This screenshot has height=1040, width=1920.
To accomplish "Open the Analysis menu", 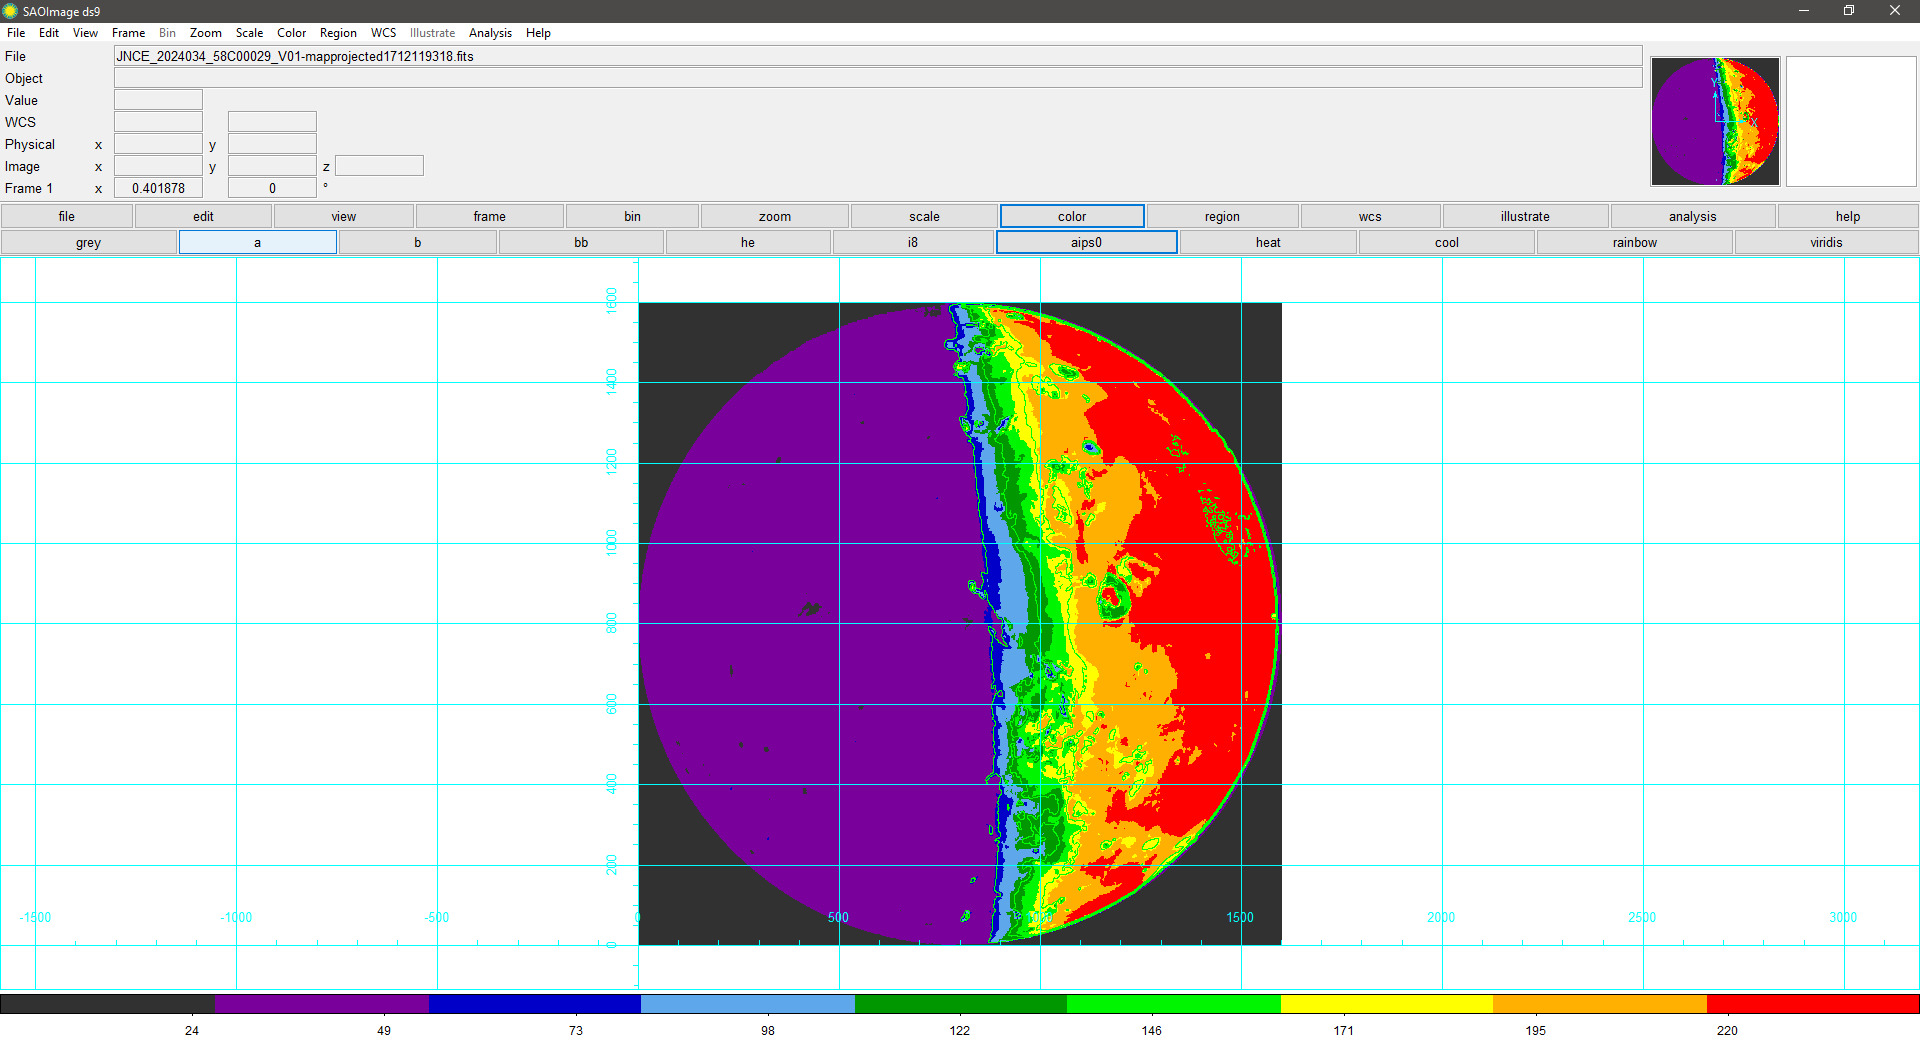I will point(489,33).
